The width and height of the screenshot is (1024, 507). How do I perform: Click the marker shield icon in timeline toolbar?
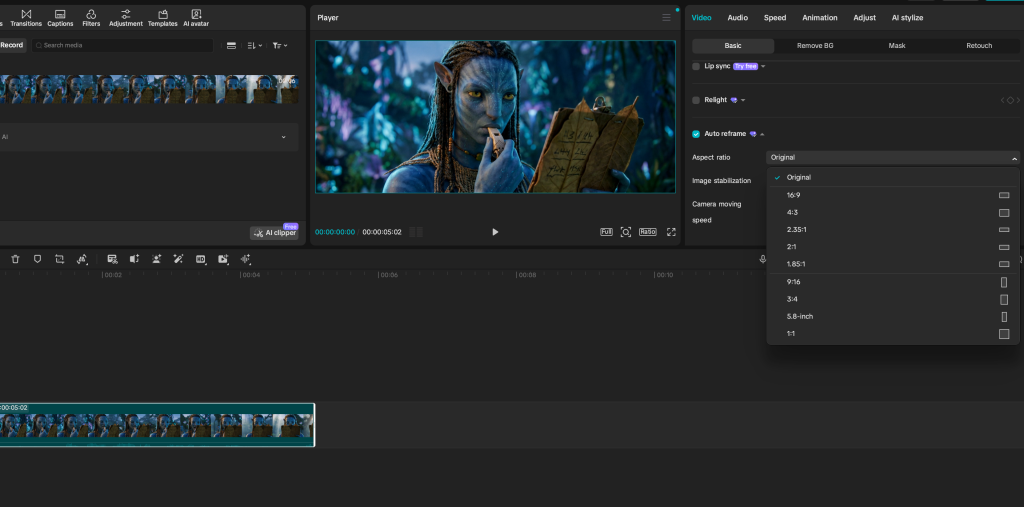pos(37,259)
